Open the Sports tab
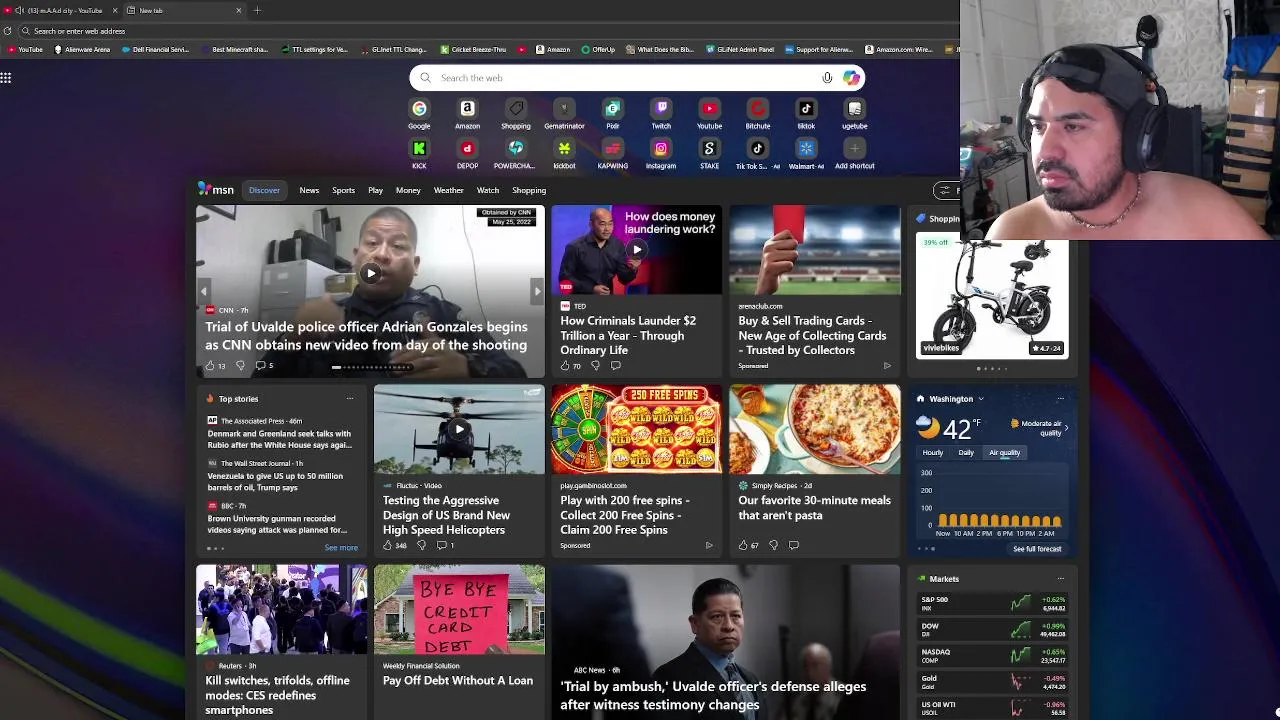The height and width of the screenshot is (720, 1280). tap(343, 190)
